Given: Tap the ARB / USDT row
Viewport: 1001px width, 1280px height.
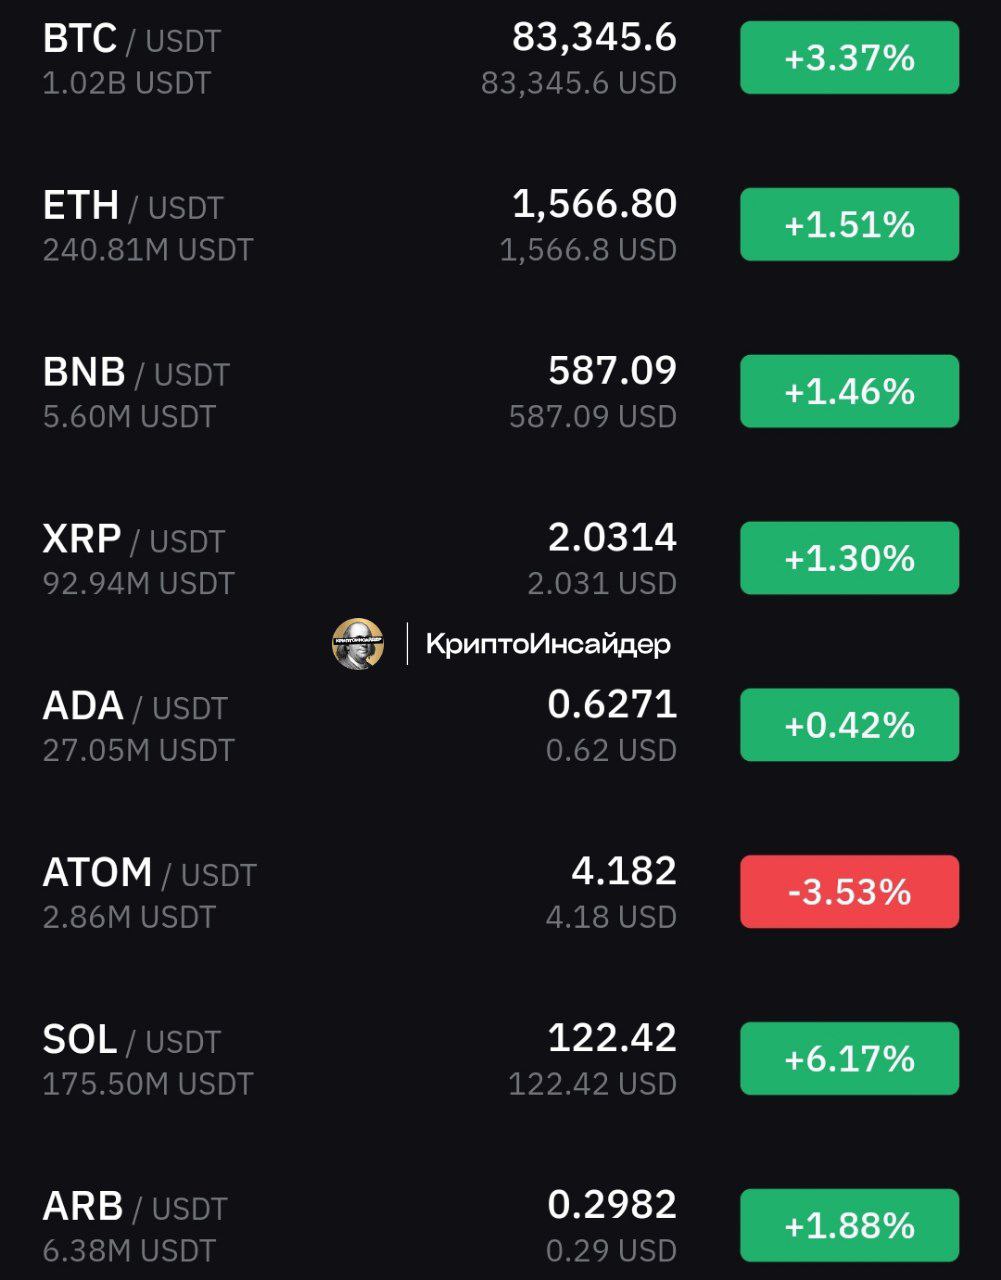Looking at the screenshot, I should [500, 1225].
